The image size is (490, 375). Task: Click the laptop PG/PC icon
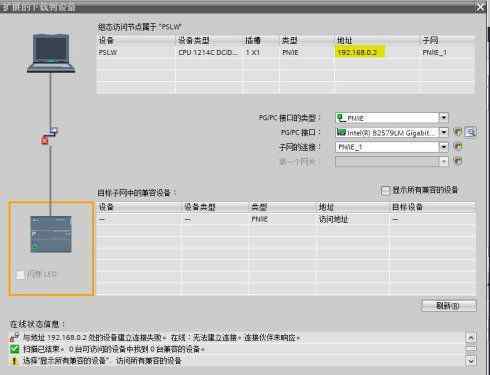(51, 53)
